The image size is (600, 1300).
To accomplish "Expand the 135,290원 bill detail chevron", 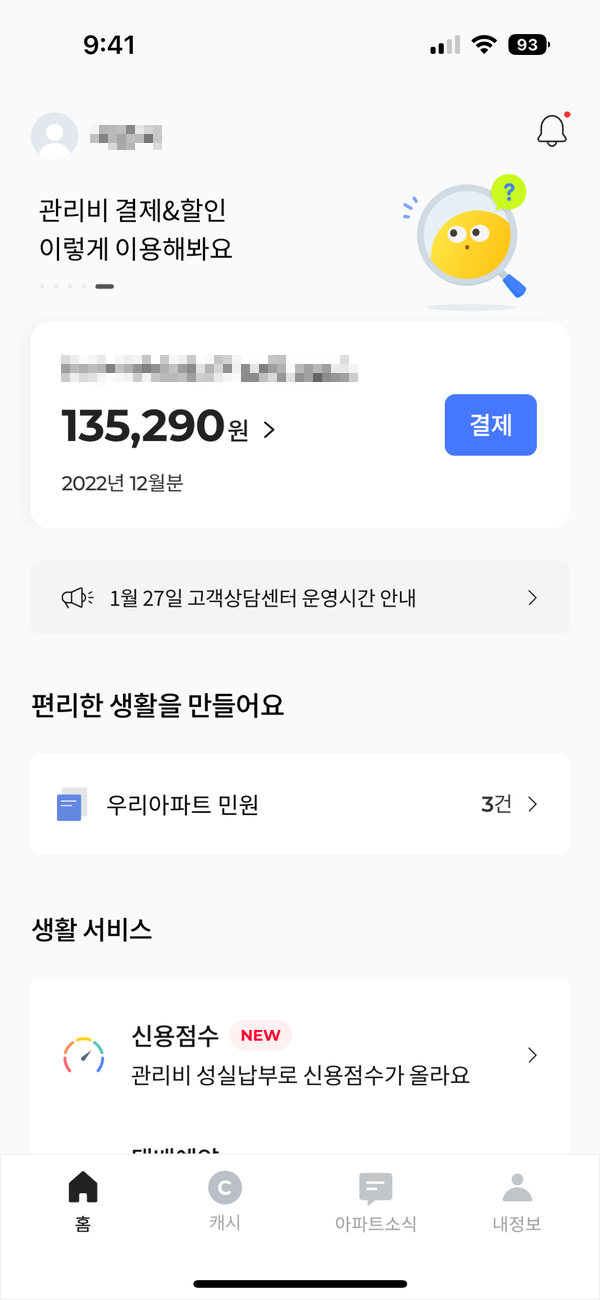I will coord(269,430).
